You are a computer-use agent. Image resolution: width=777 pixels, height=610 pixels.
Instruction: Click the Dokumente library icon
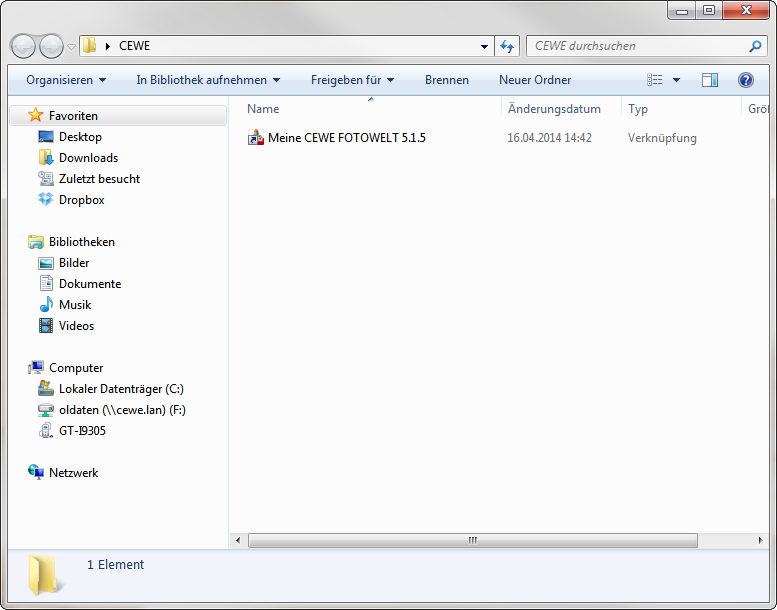(x=46, y=283)
